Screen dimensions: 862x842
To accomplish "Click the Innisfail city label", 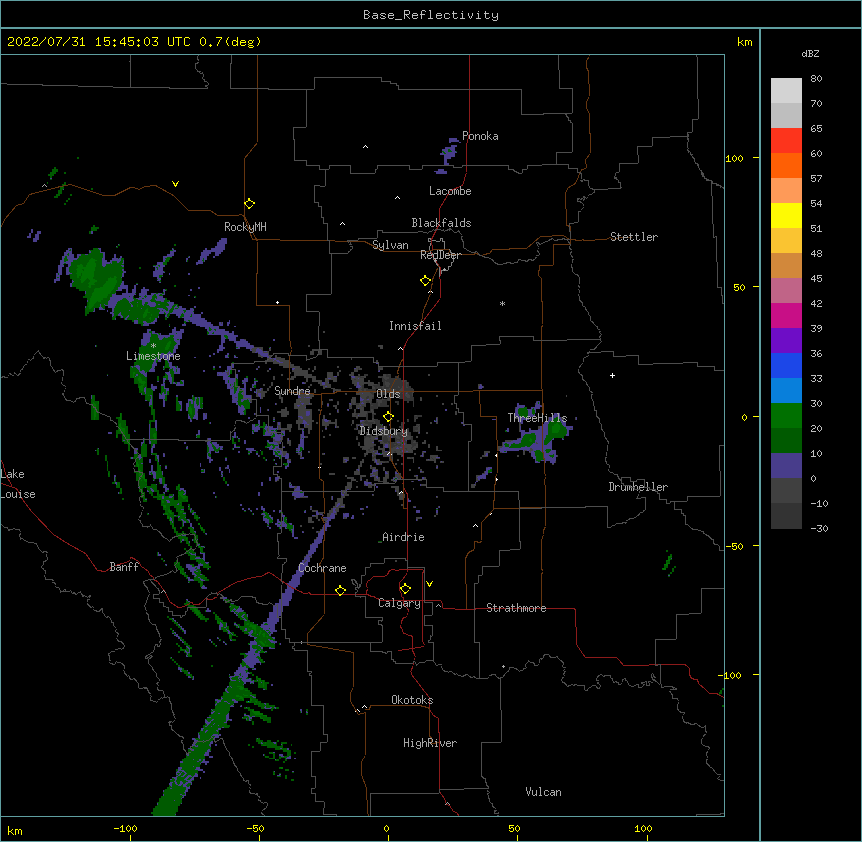I will pos(415,326).
